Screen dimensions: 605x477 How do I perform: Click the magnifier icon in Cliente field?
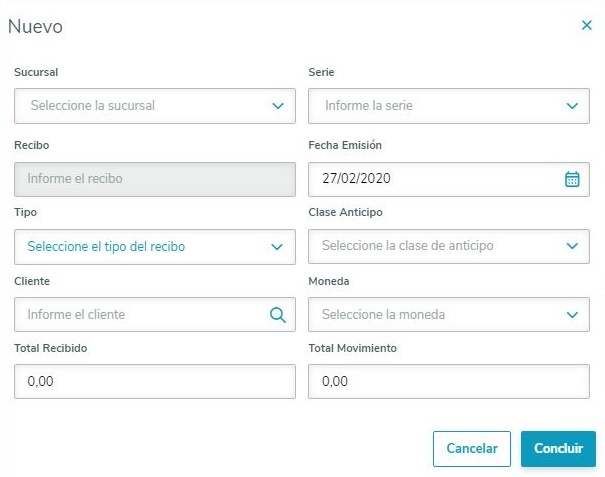click(x=278, y=315)
